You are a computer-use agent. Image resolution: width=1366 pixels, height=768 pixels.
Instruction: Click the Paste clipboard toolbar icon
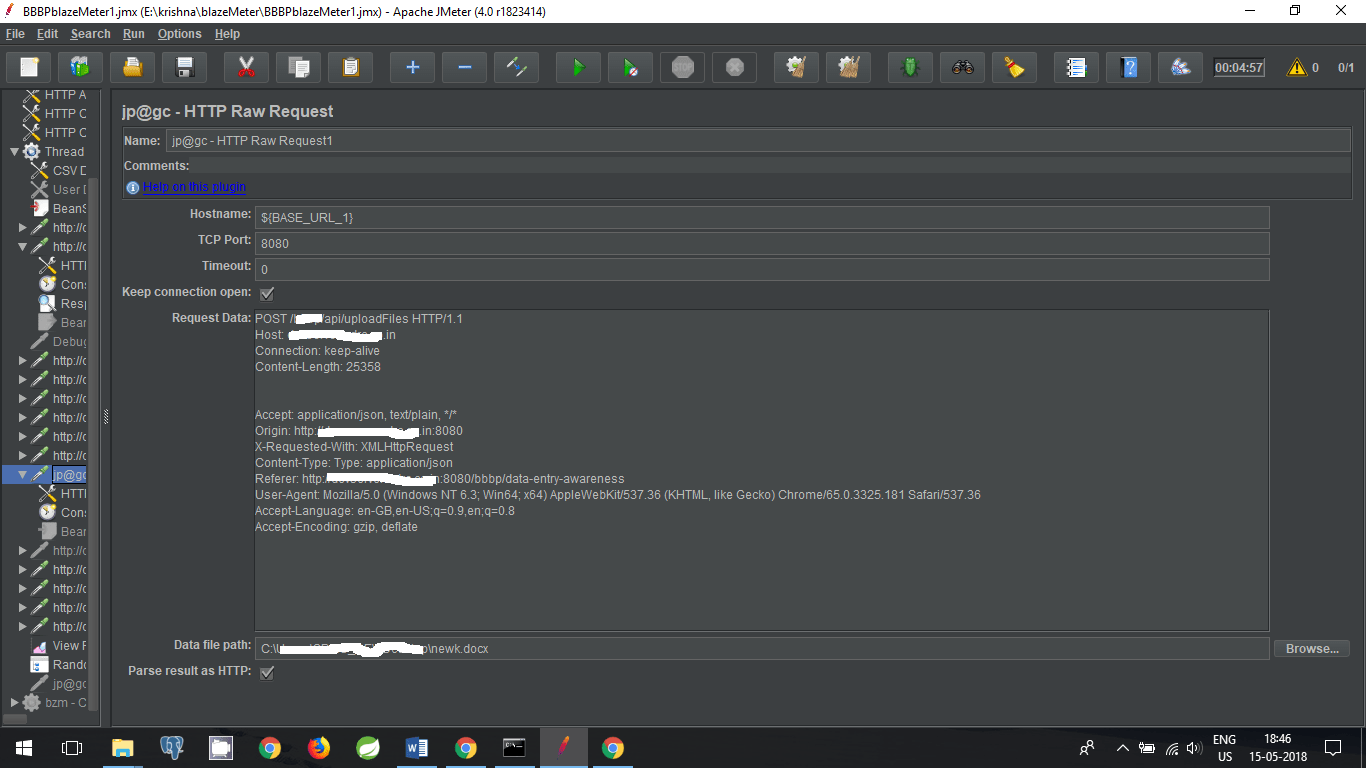click(350, 68)
